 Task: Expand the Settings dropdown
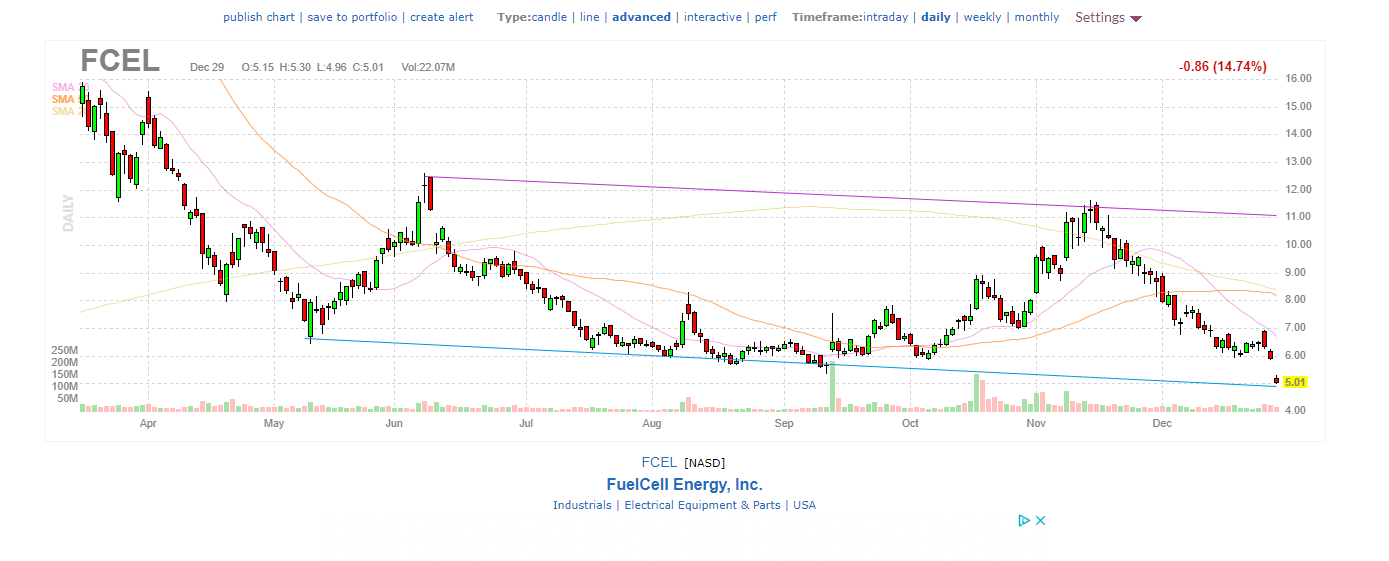pyautogui.click(x=1108, y=17)
